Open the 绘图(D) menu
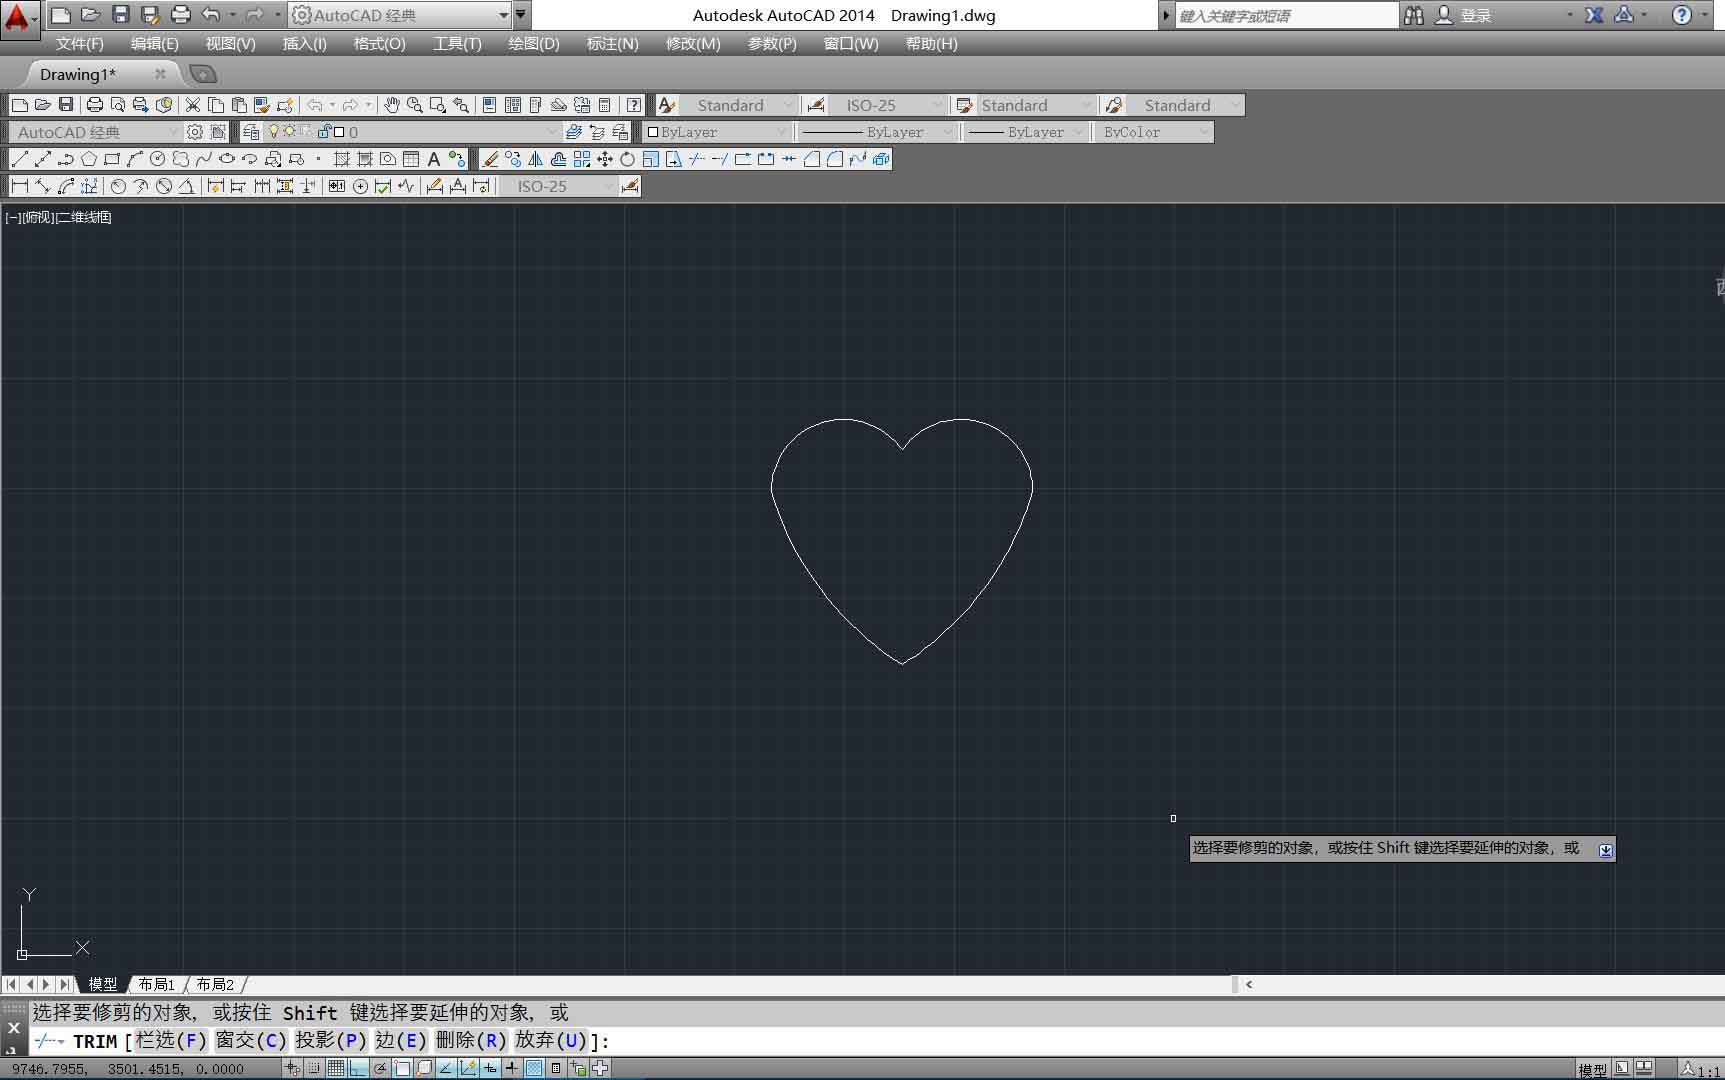Screen dimensions: 1725x1080 (x=533, y=44)
